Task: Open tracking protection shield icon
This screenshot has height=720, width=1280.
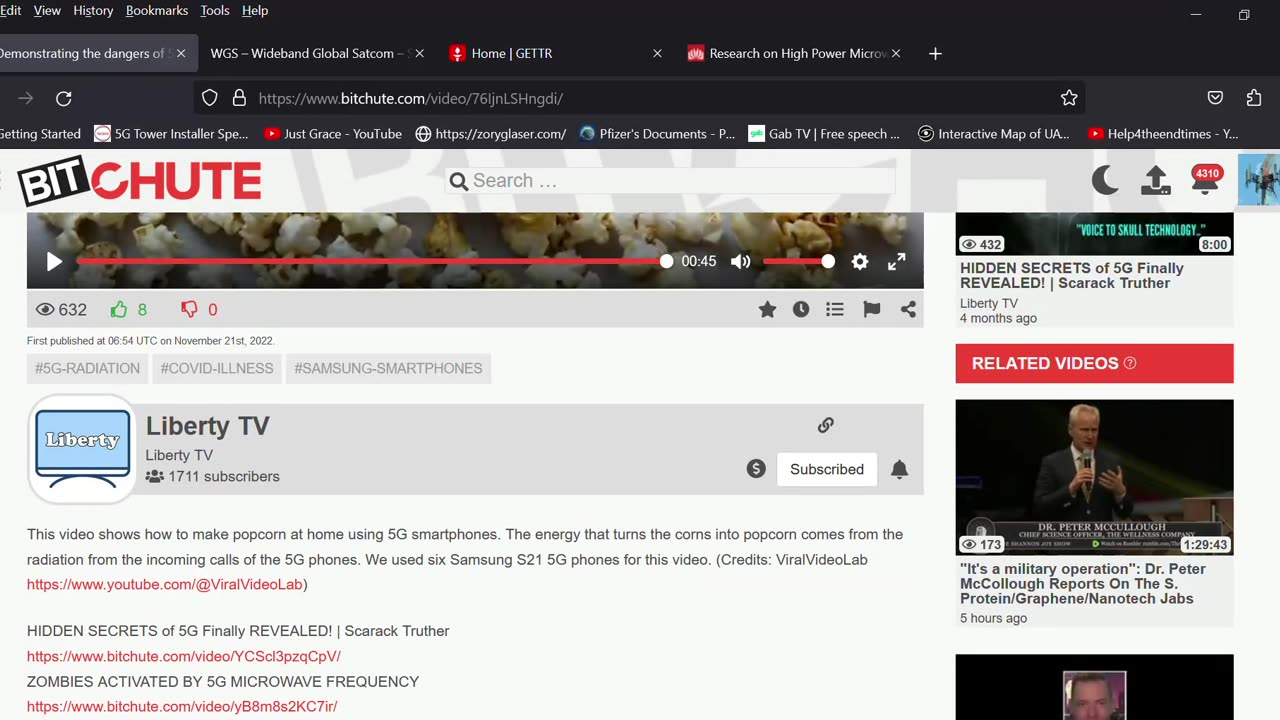Action: pyautogui.click(x=209, y=98)
